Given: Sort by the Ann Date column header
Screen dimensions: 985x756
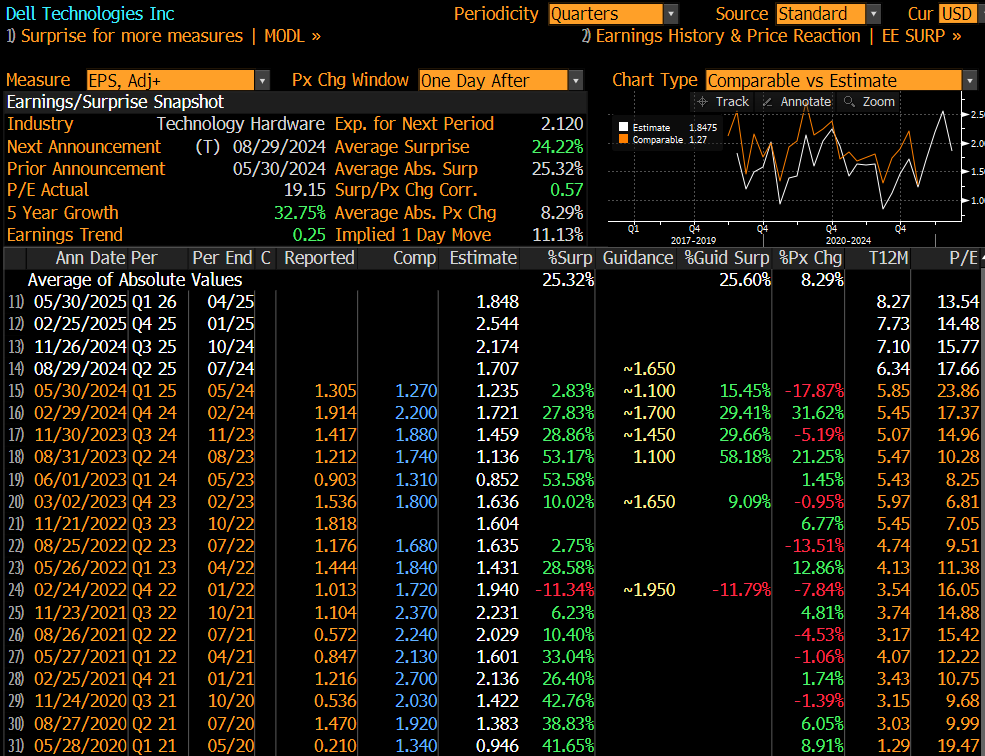Looking at the screenshot, I should (91, 258).
